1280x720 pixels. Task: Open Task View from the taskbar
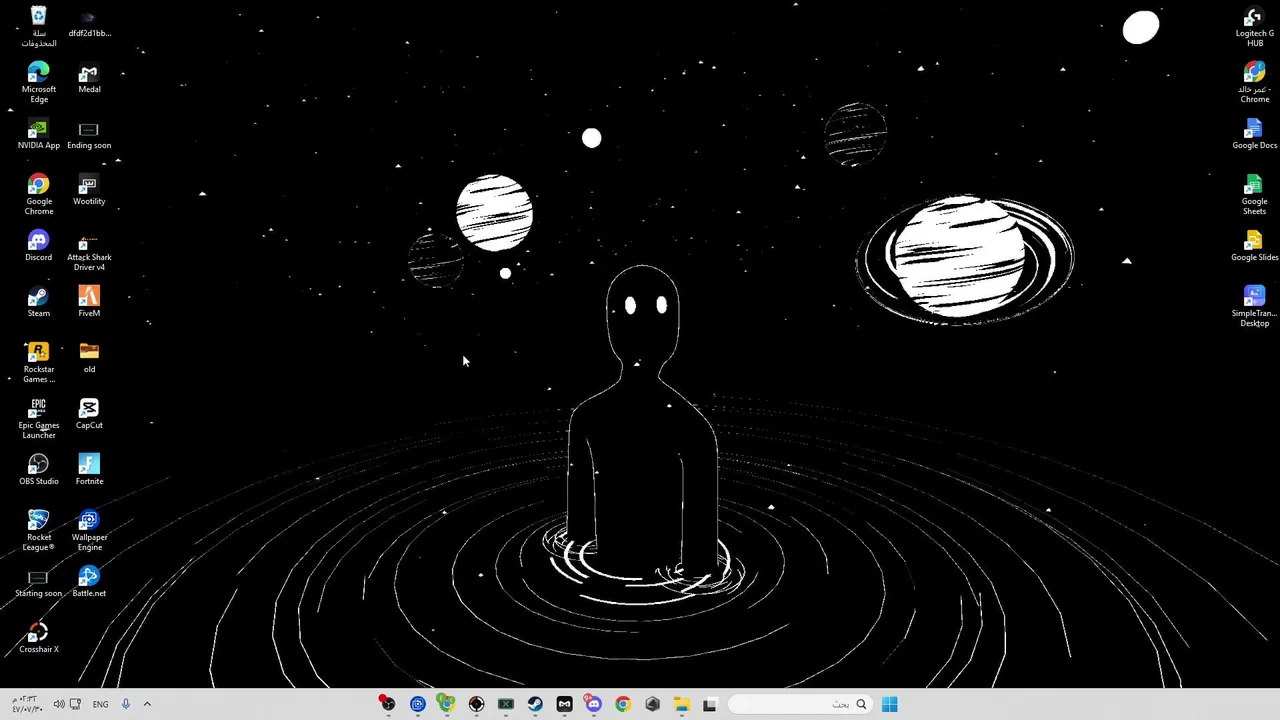coord(710,704)
